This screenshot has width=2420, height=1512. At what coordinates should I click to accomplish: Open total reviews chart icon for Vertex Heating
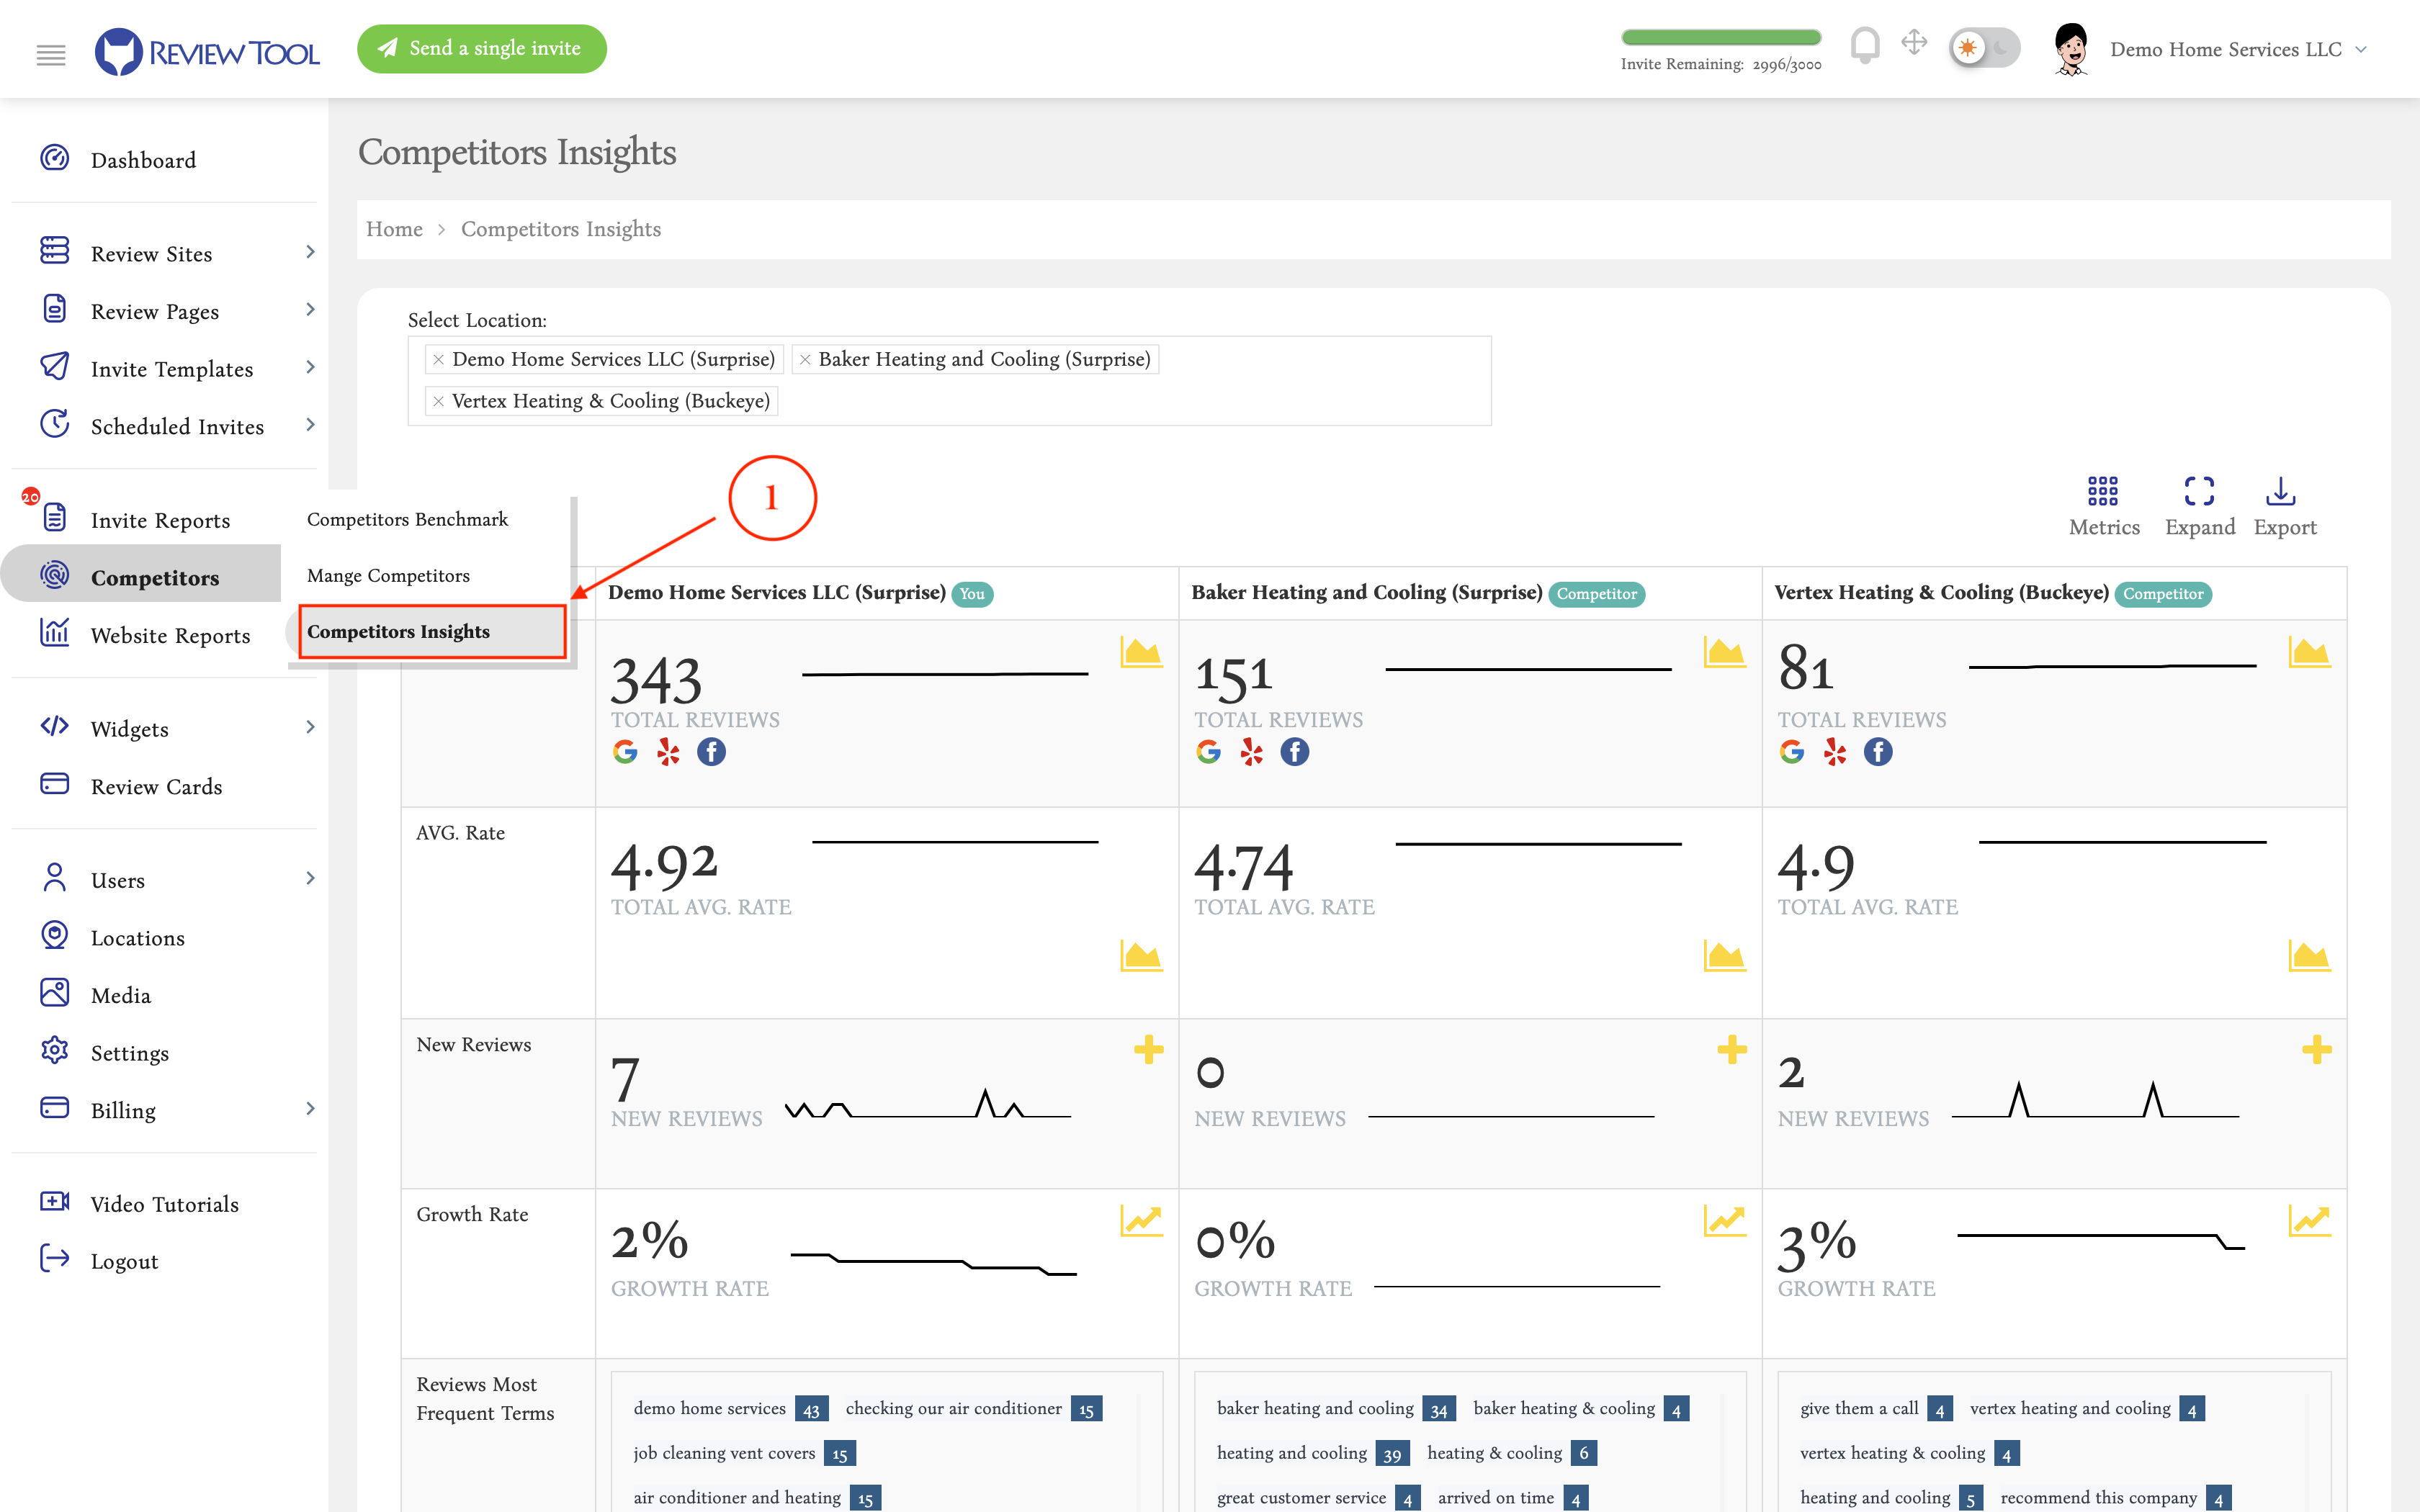pos(2309,652)
